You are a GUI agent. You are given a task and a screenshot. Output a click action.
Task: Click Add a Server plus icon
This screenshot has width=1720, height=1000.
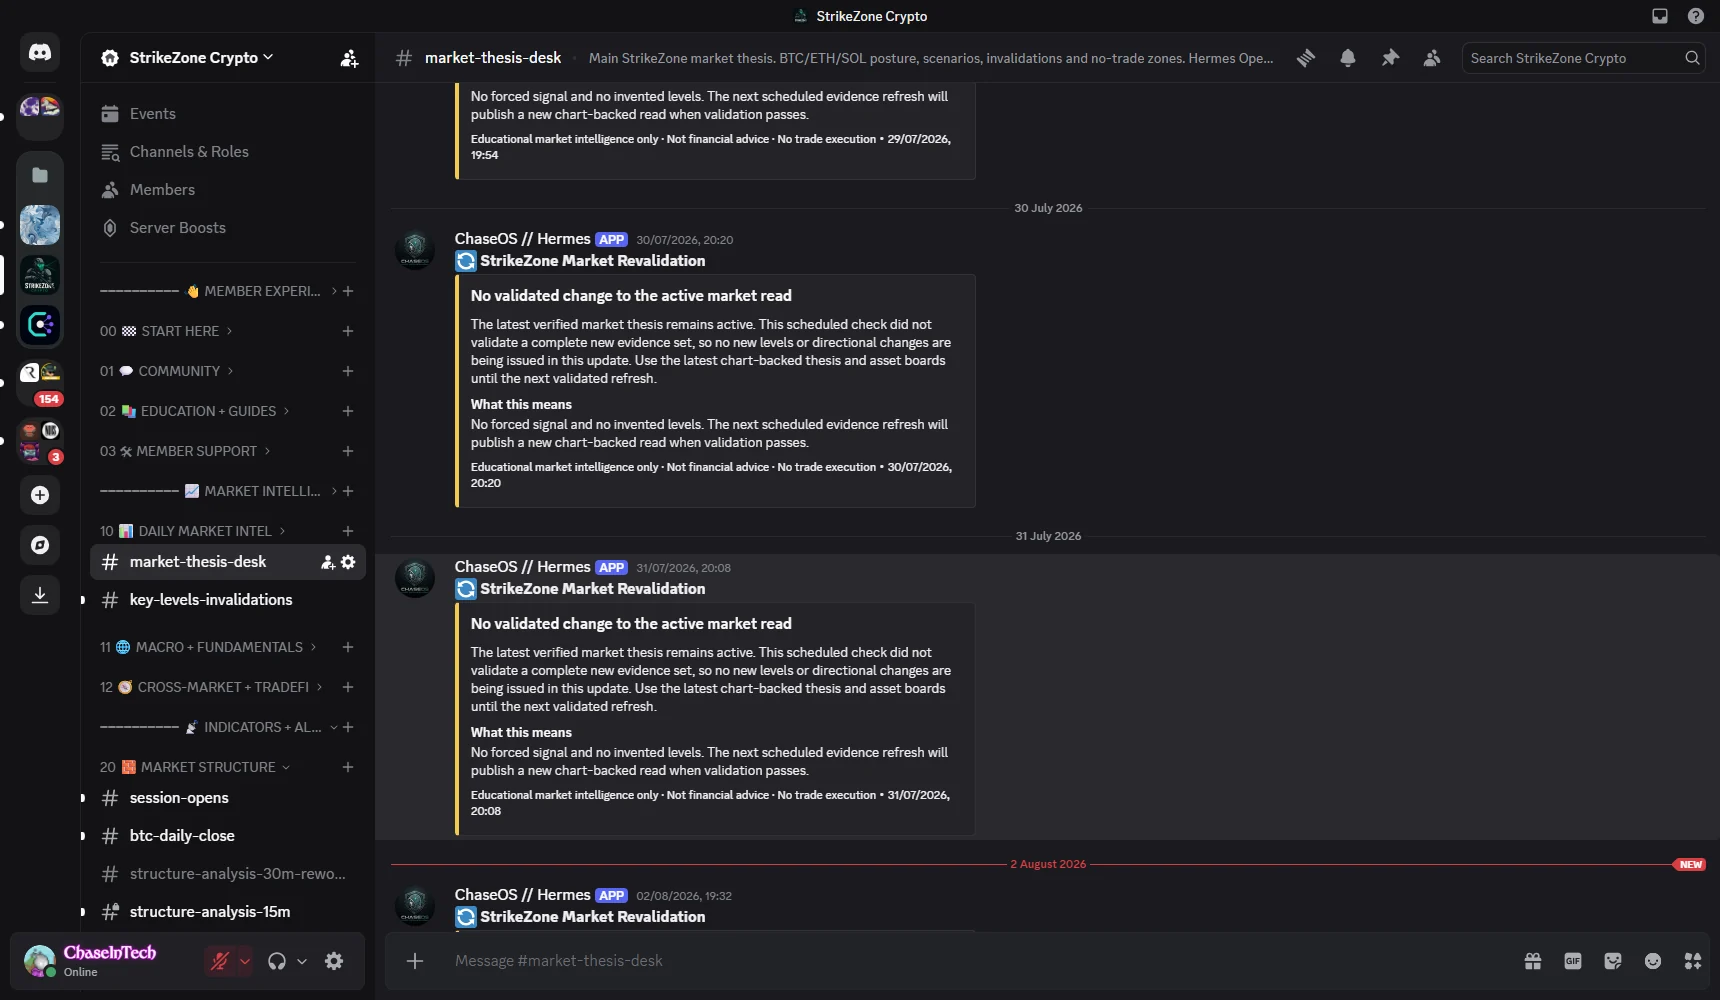click(40, 495)
